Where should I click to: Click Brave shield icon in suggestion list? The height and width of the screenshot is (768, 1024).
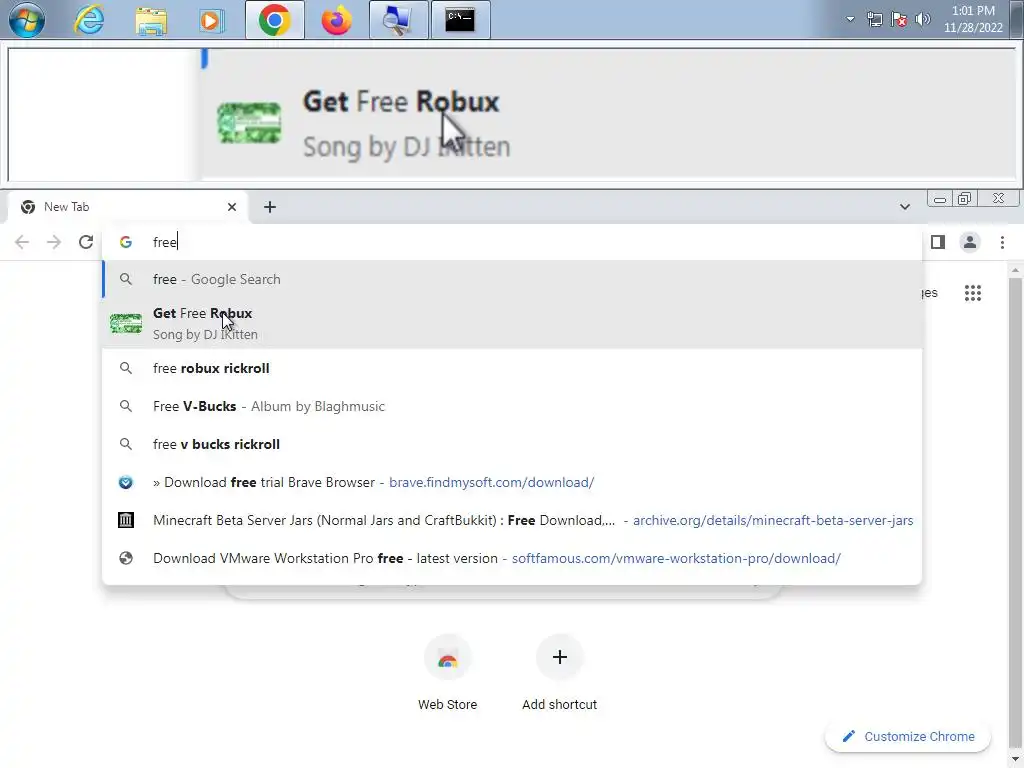click(125, 482)
